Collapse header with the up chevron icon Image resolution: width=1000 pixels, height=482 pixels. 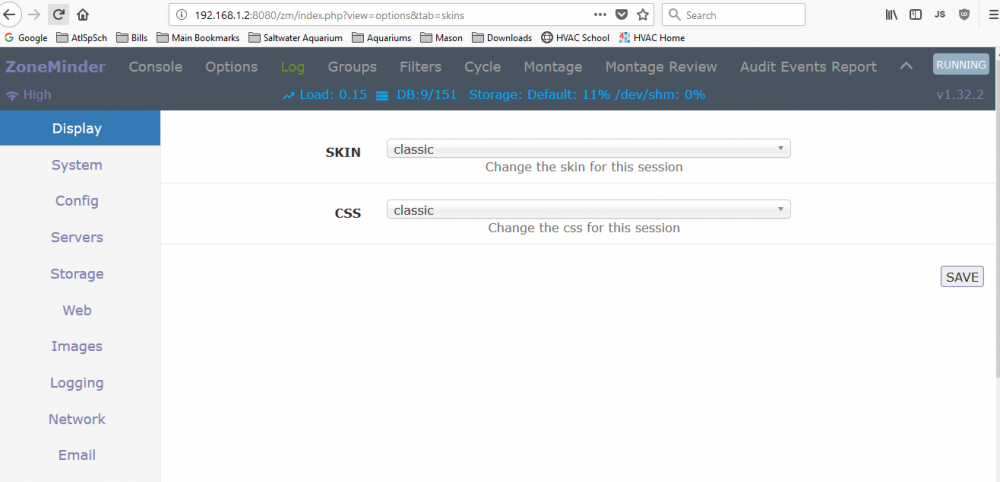point(906,66)
